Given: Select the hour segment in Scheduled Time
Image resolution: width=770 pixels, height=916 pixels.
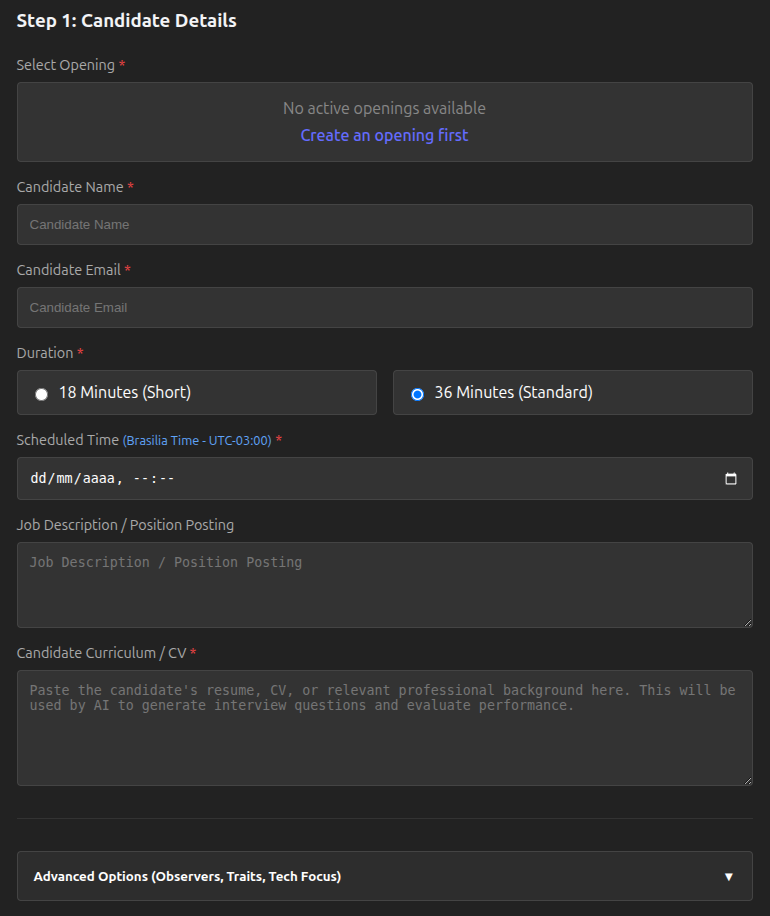Looking at the screenshot, I should point(141,479).
